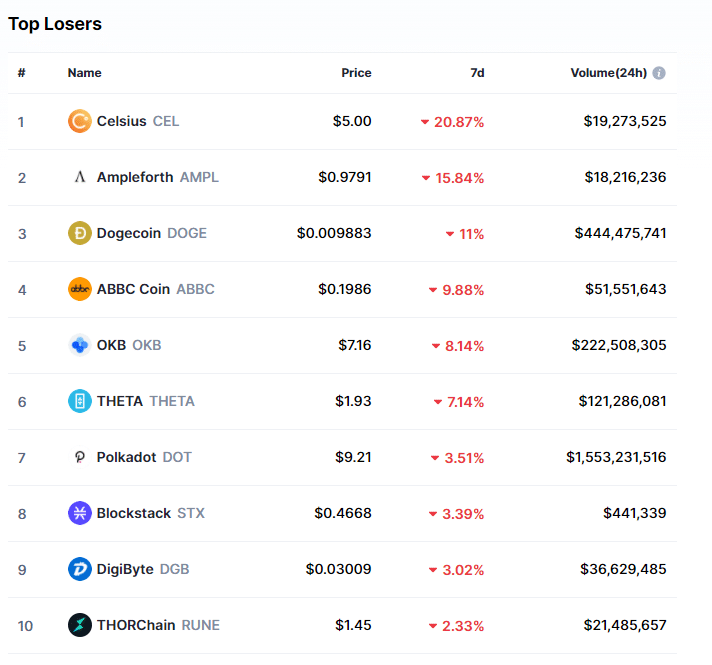This screenshot has width=712, height=665.
Task: Open the Celsius CEL coin link
Action: [137, 122]
